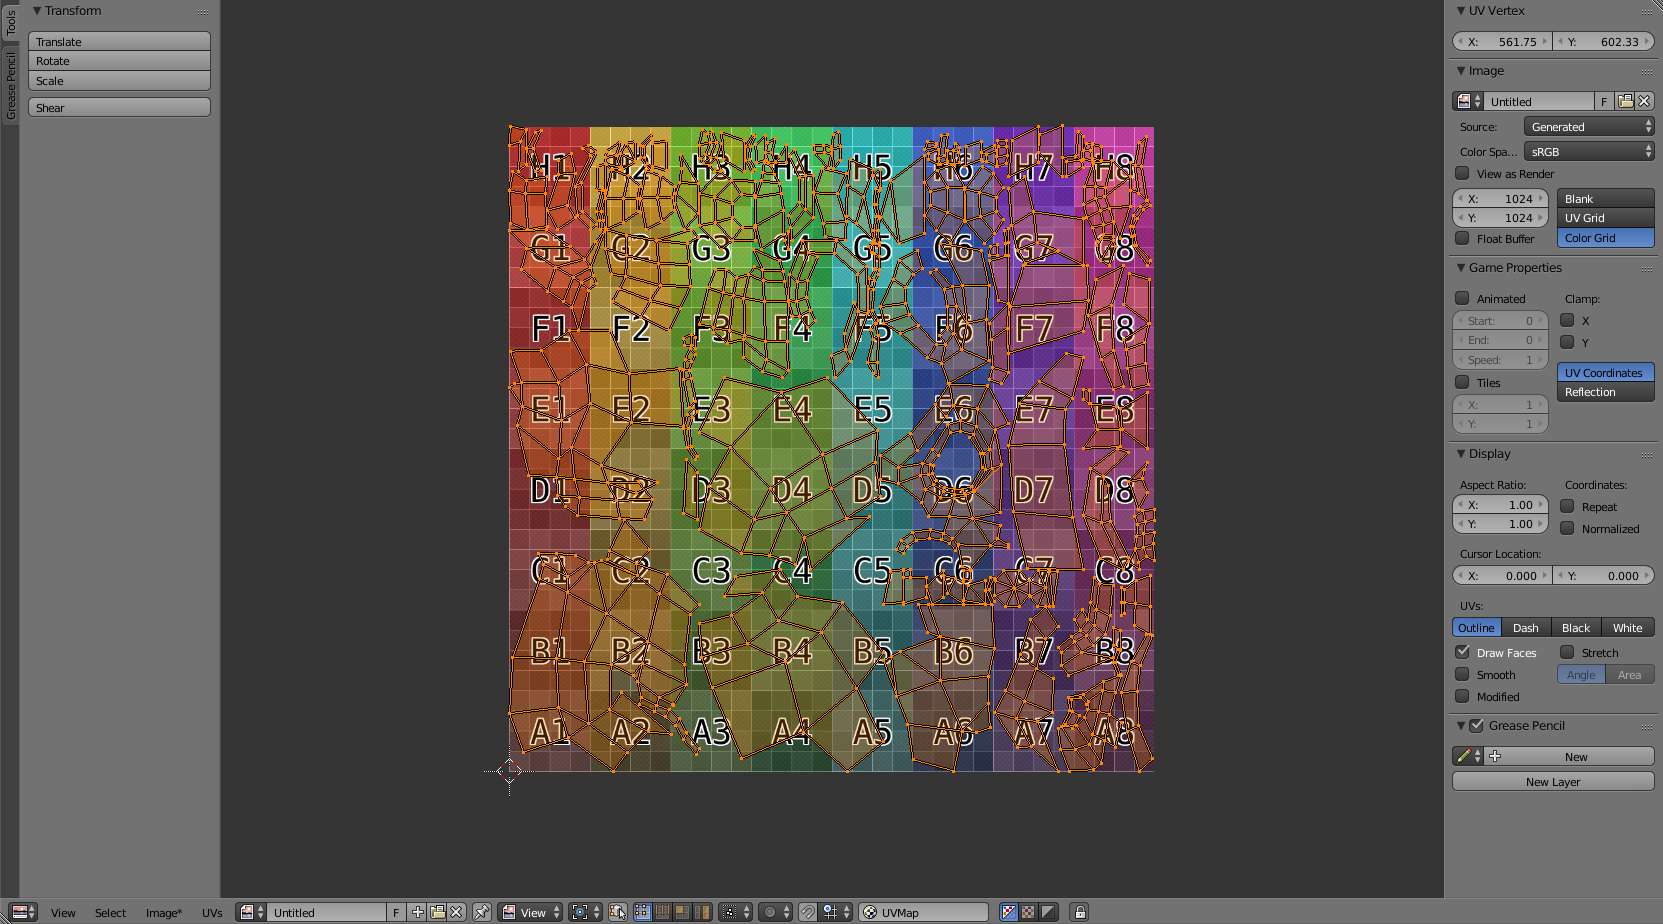Collapse the Game Properties panel
The width and height of the screenshot is (1663, 924).
coord(1461,268)
